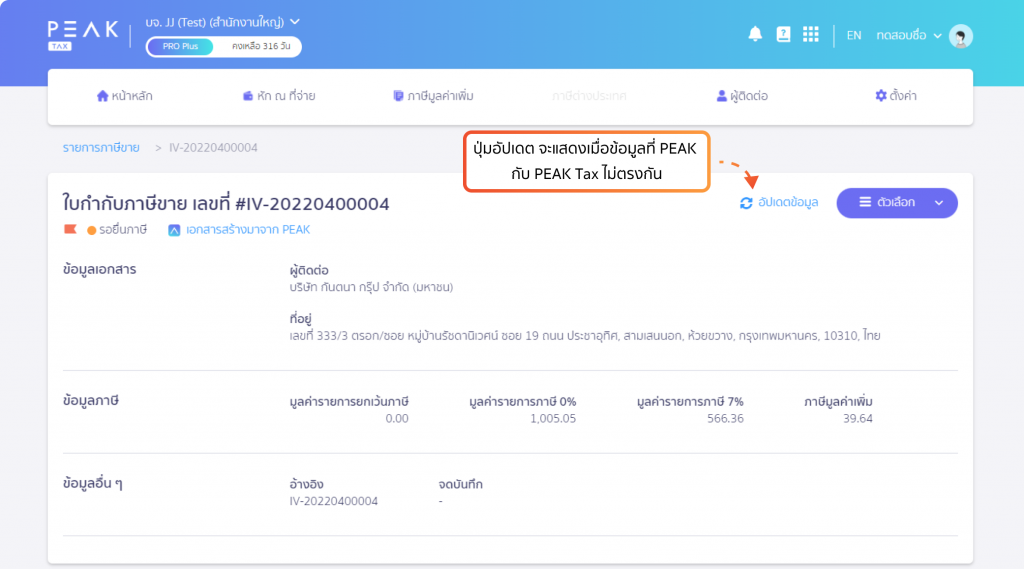This screenshot has height=569, width=1024.
Task: Switch language to EN
Action: click(854, 35)
